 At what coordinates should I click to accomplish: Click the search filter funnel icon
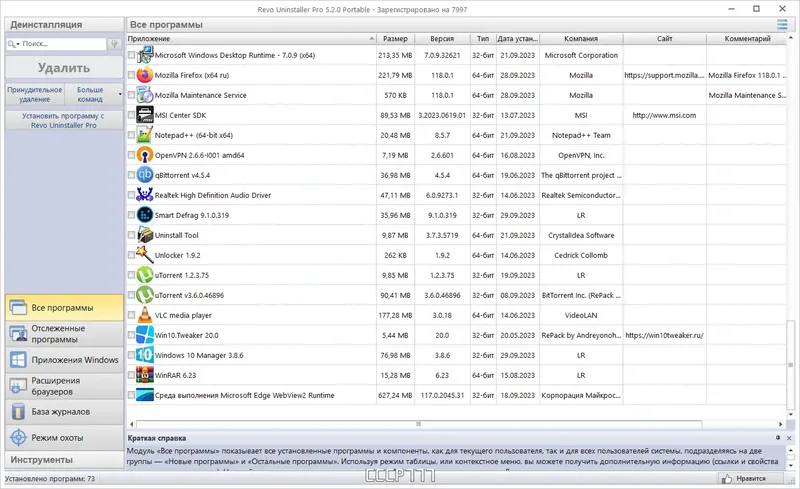tap(114, 44)
